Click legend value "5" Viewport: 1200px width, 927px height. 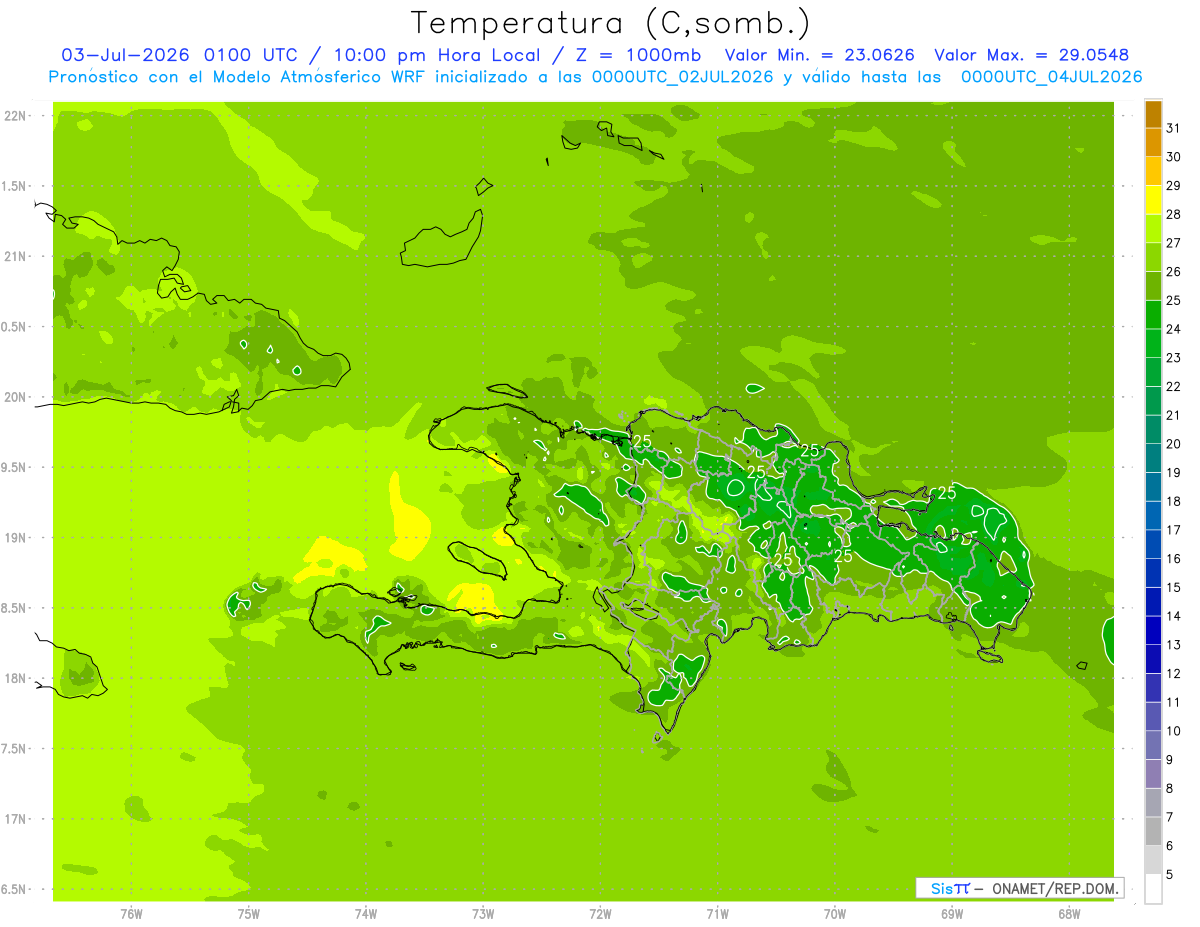click(1170, 875)
